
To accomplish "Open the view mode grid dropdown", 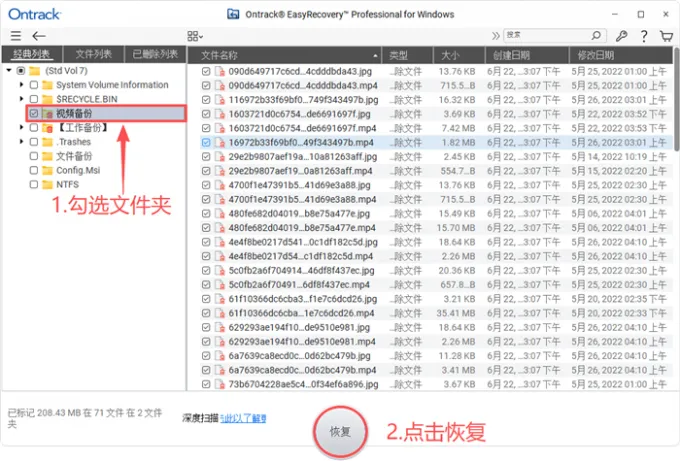I will click(195, 36).
